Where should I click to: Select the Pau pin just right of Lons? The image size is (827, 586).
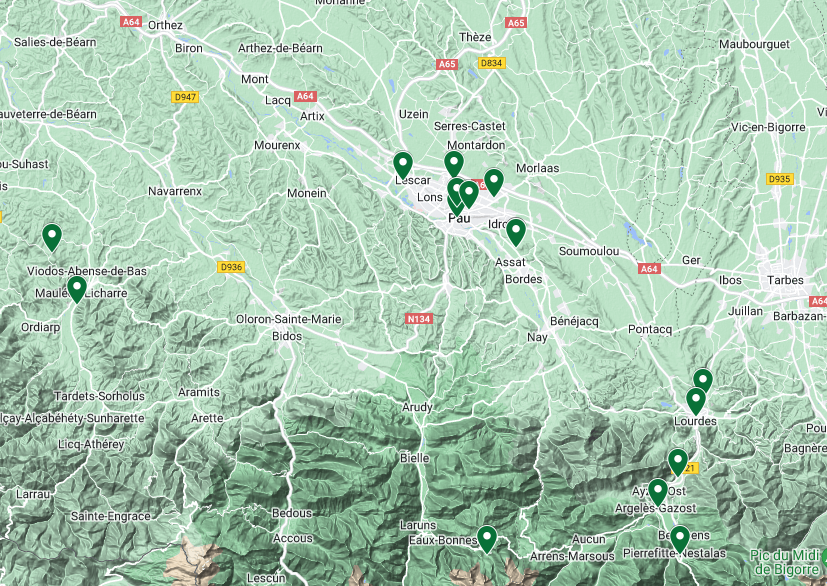click(456, 191)
